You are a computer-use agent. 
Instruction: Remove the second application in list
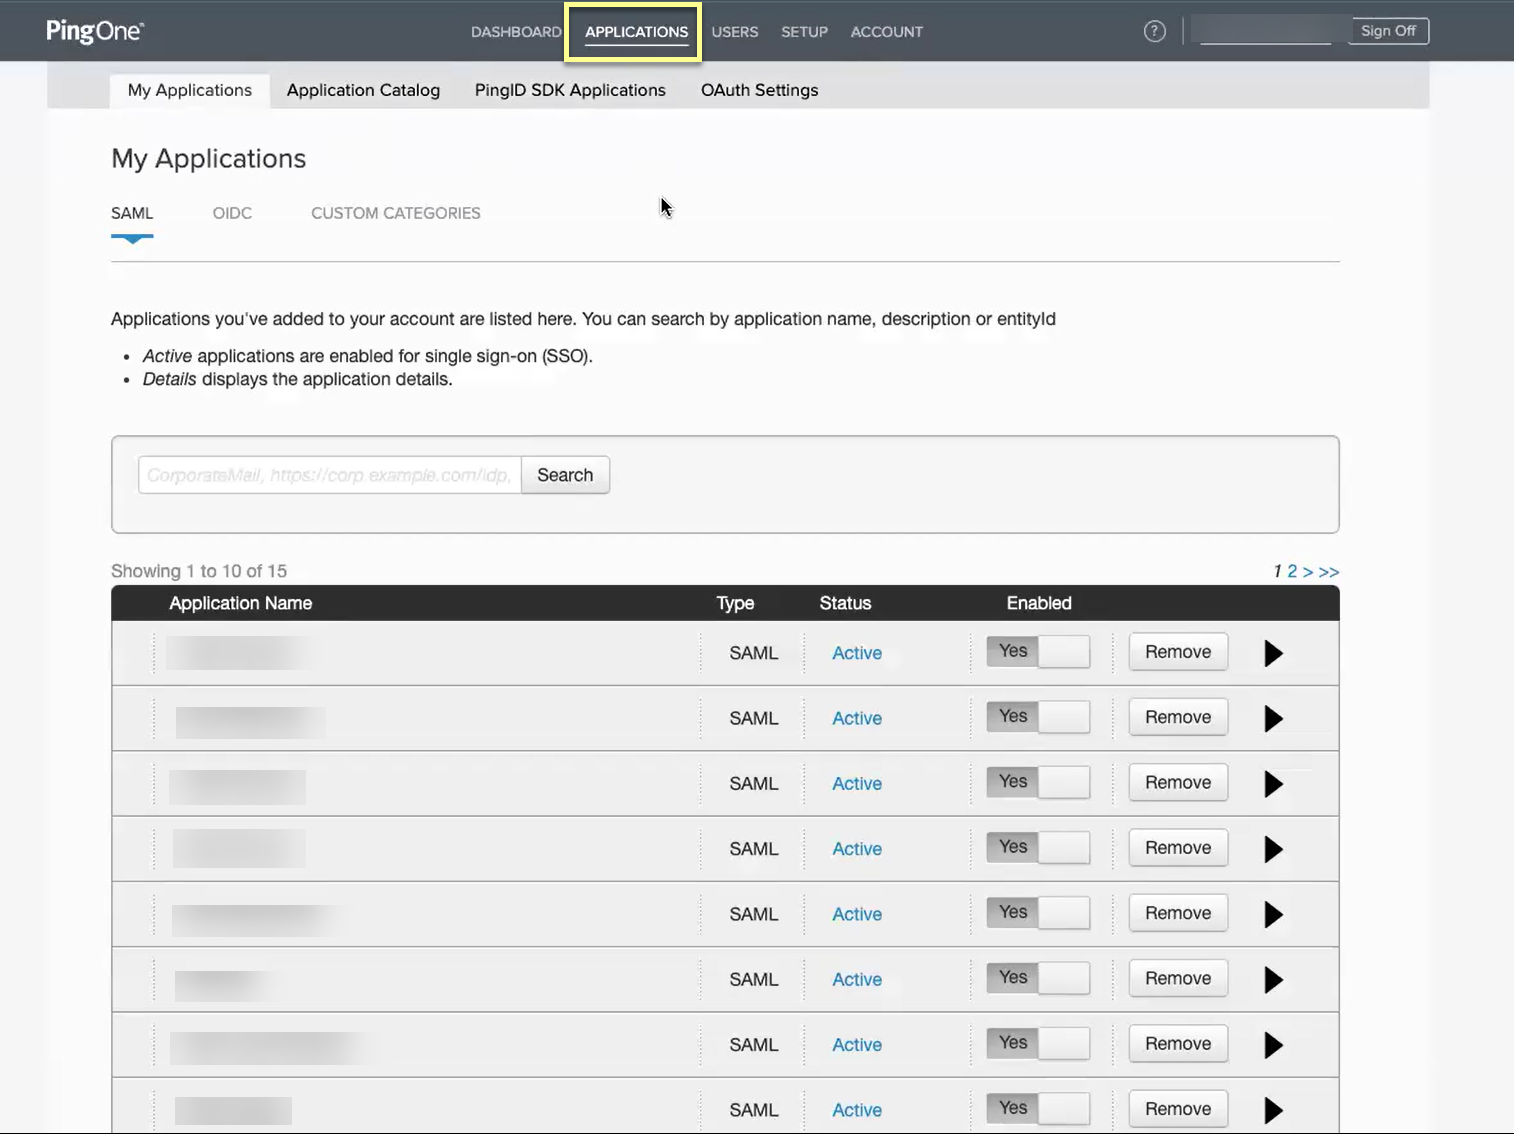(1177, 717)
